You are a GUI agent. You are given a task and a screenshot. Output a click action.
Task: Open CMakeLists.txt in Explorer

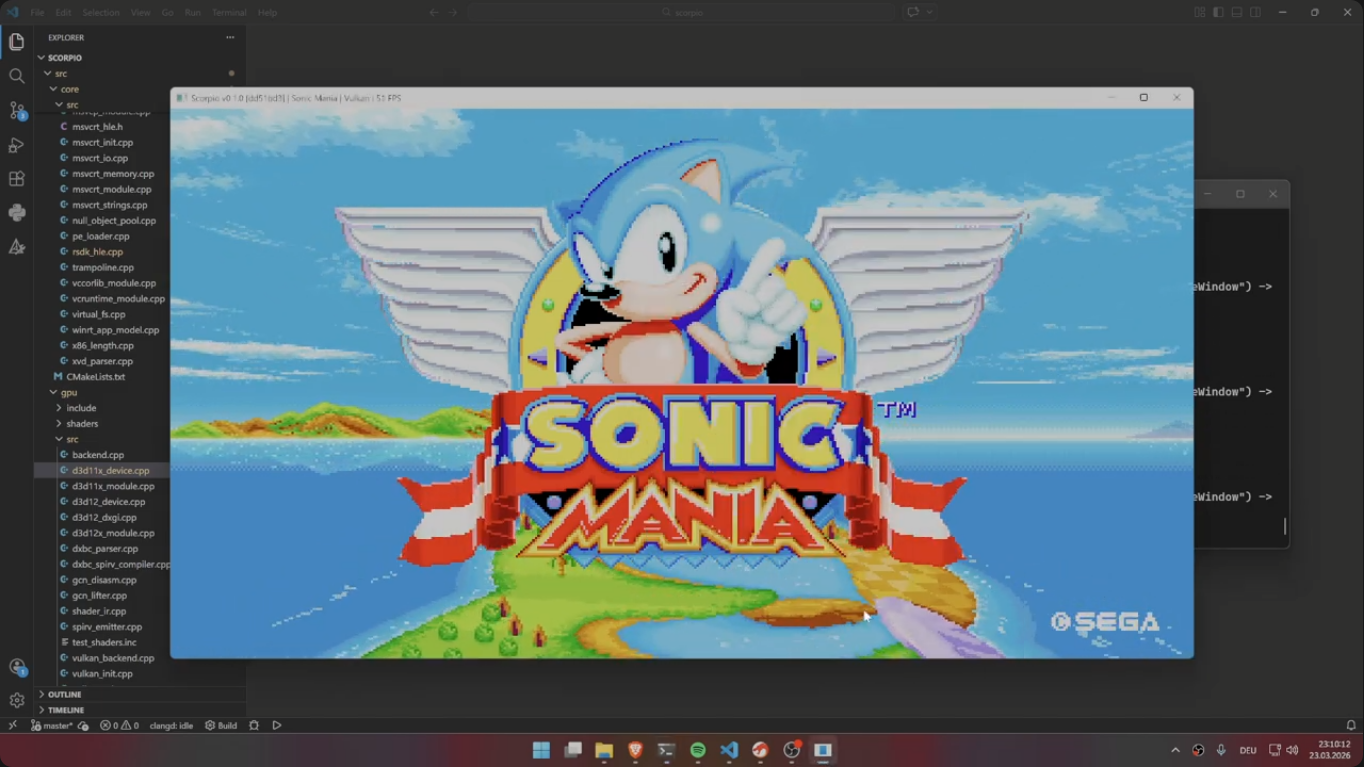click(x=95, y=377)
